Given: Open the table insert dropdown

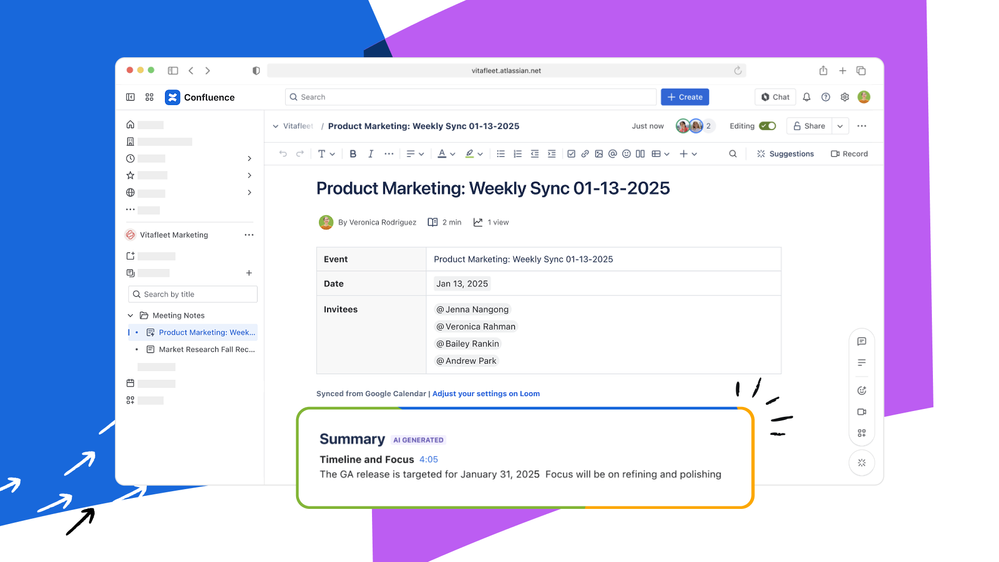Looking at the screenshot, I should coord(660,154).
